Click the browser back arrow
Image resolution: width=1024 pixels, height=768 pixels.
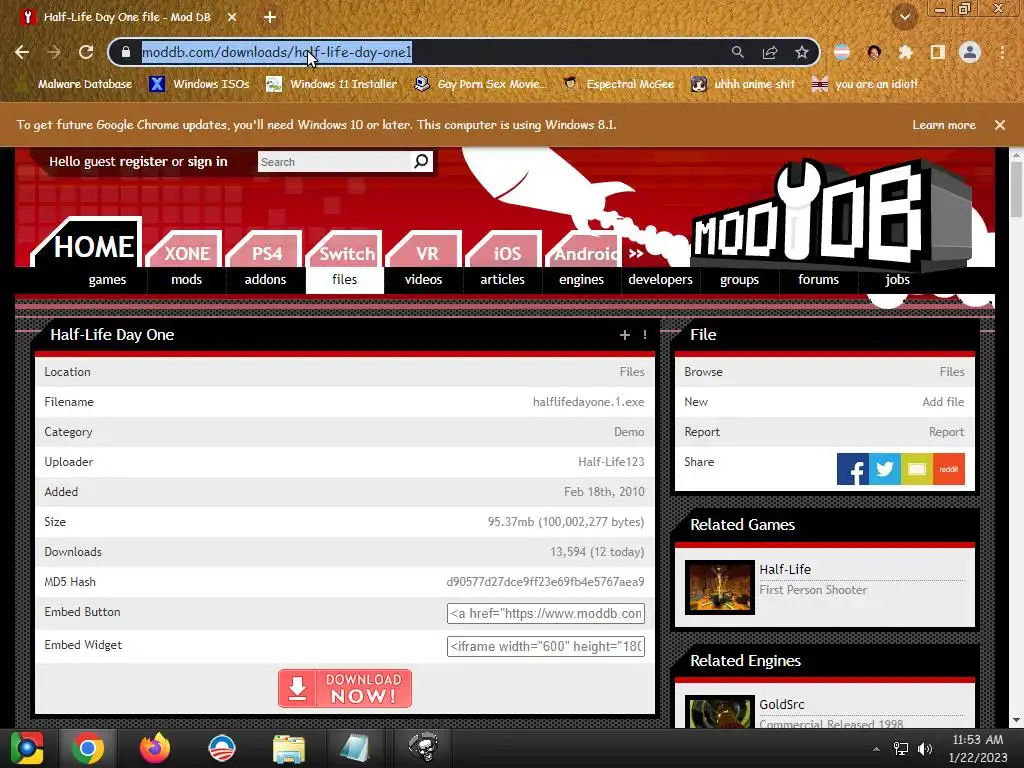(22, 52)
